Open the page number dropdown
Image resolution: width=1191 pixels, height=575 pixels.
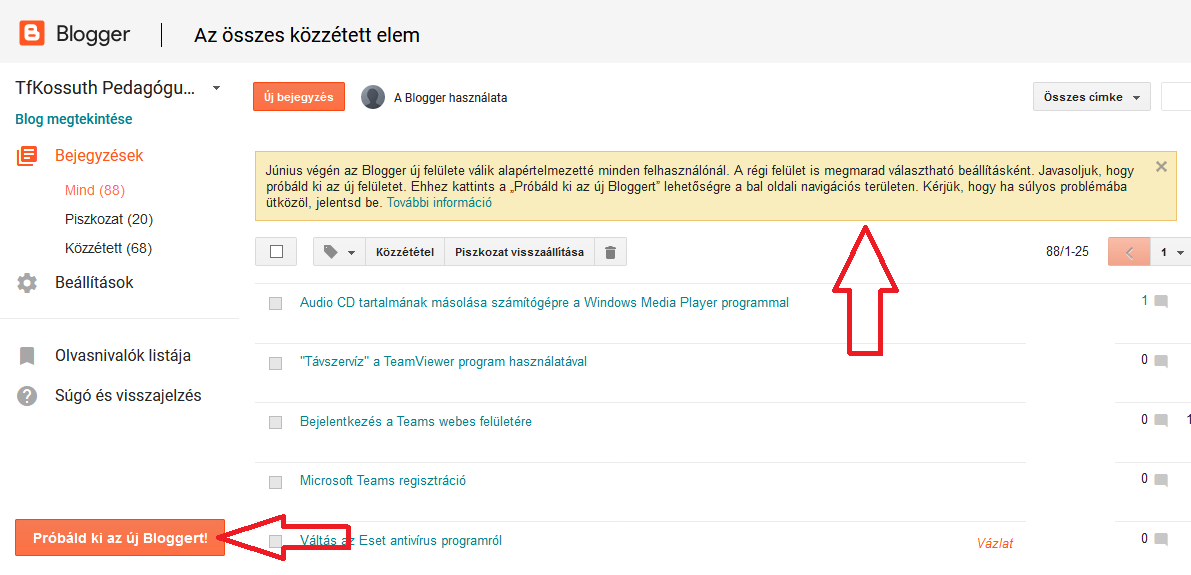coord(1171,251)
